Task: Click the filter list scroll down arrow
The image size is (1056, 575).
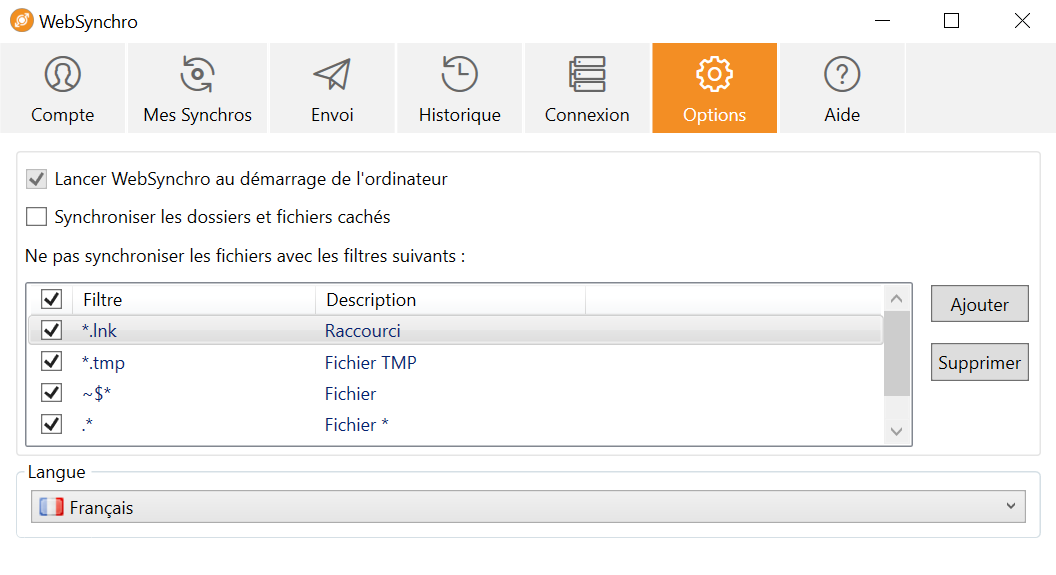Action: click(x=896, y=432)
